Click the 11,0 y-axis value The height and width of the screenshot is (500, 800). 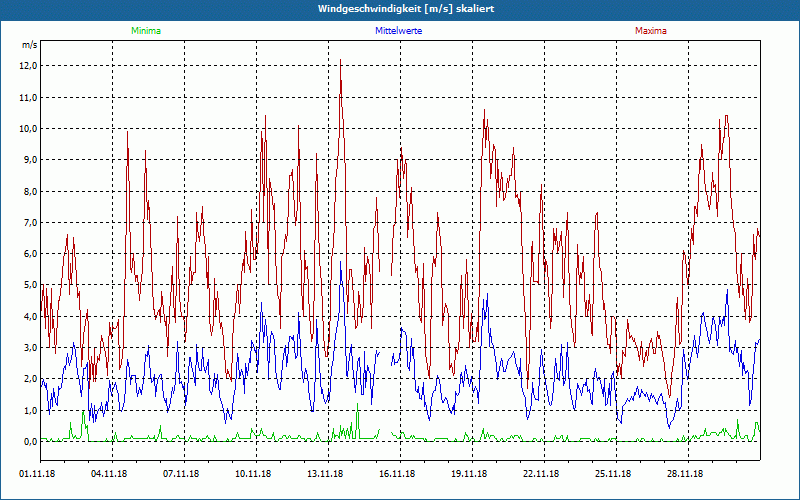29,97
